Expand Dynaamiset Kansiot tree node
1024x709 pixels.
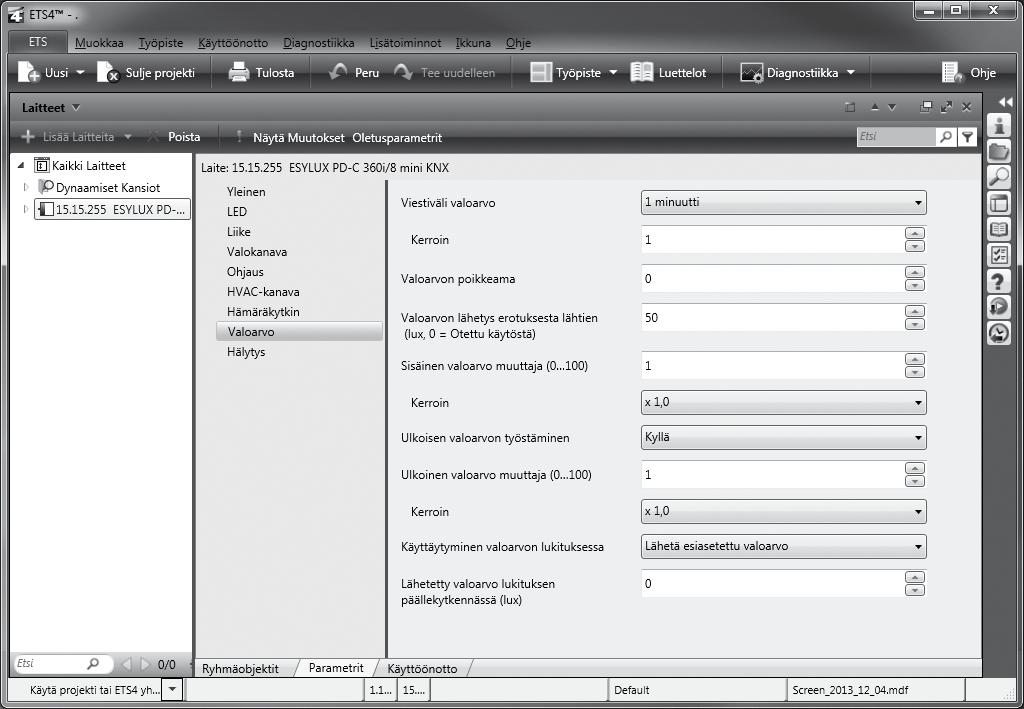pos(25,187)
